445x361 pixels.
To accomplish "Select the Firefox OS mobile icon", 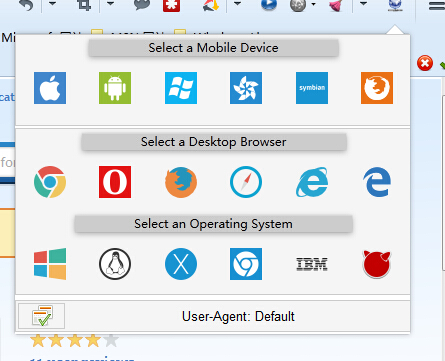I will 377,88.
